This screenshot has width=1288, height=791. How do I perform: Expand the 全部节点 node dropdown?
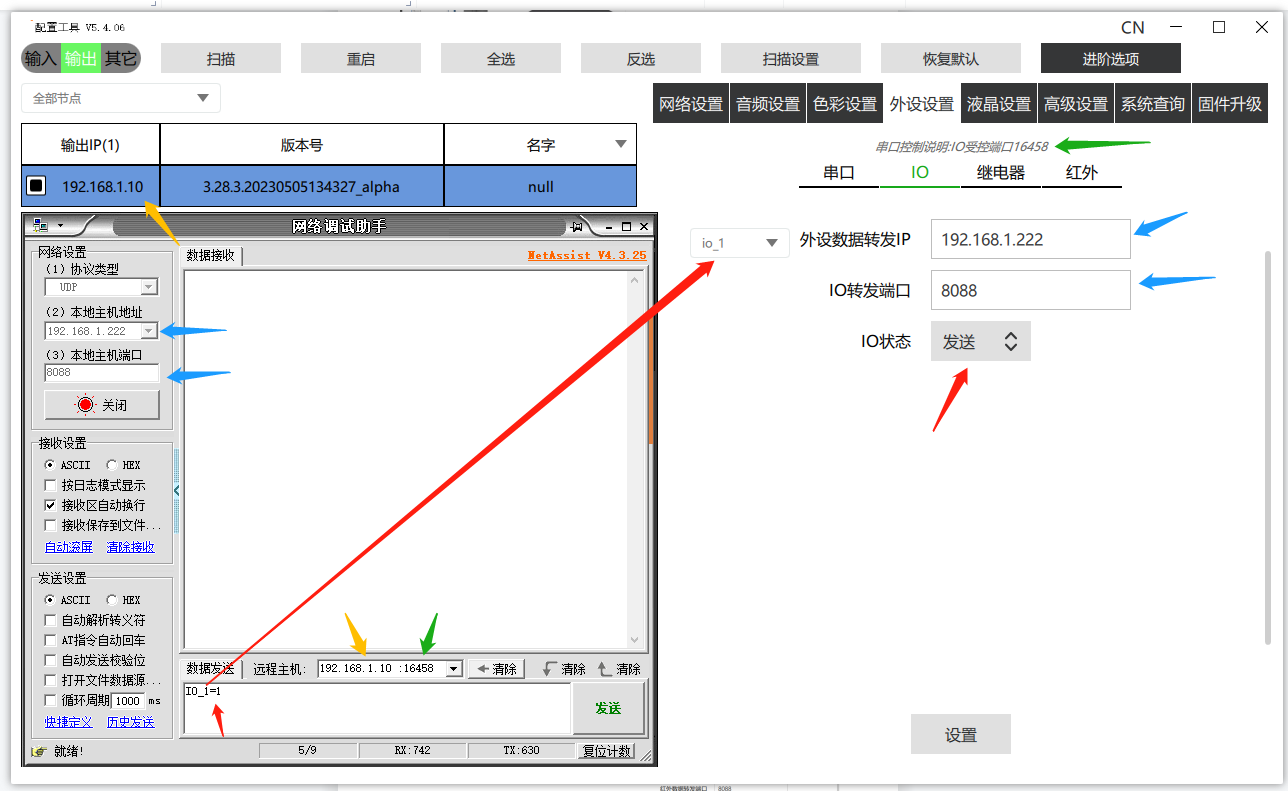(x=120, y=98)
